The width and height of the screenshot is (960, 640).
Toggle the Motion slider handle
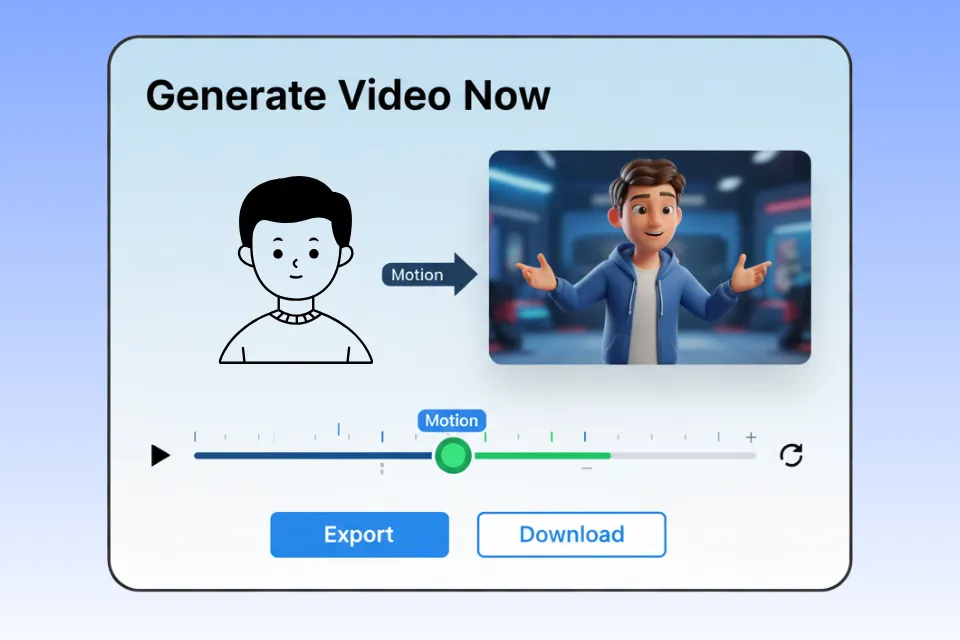[452, 456]
